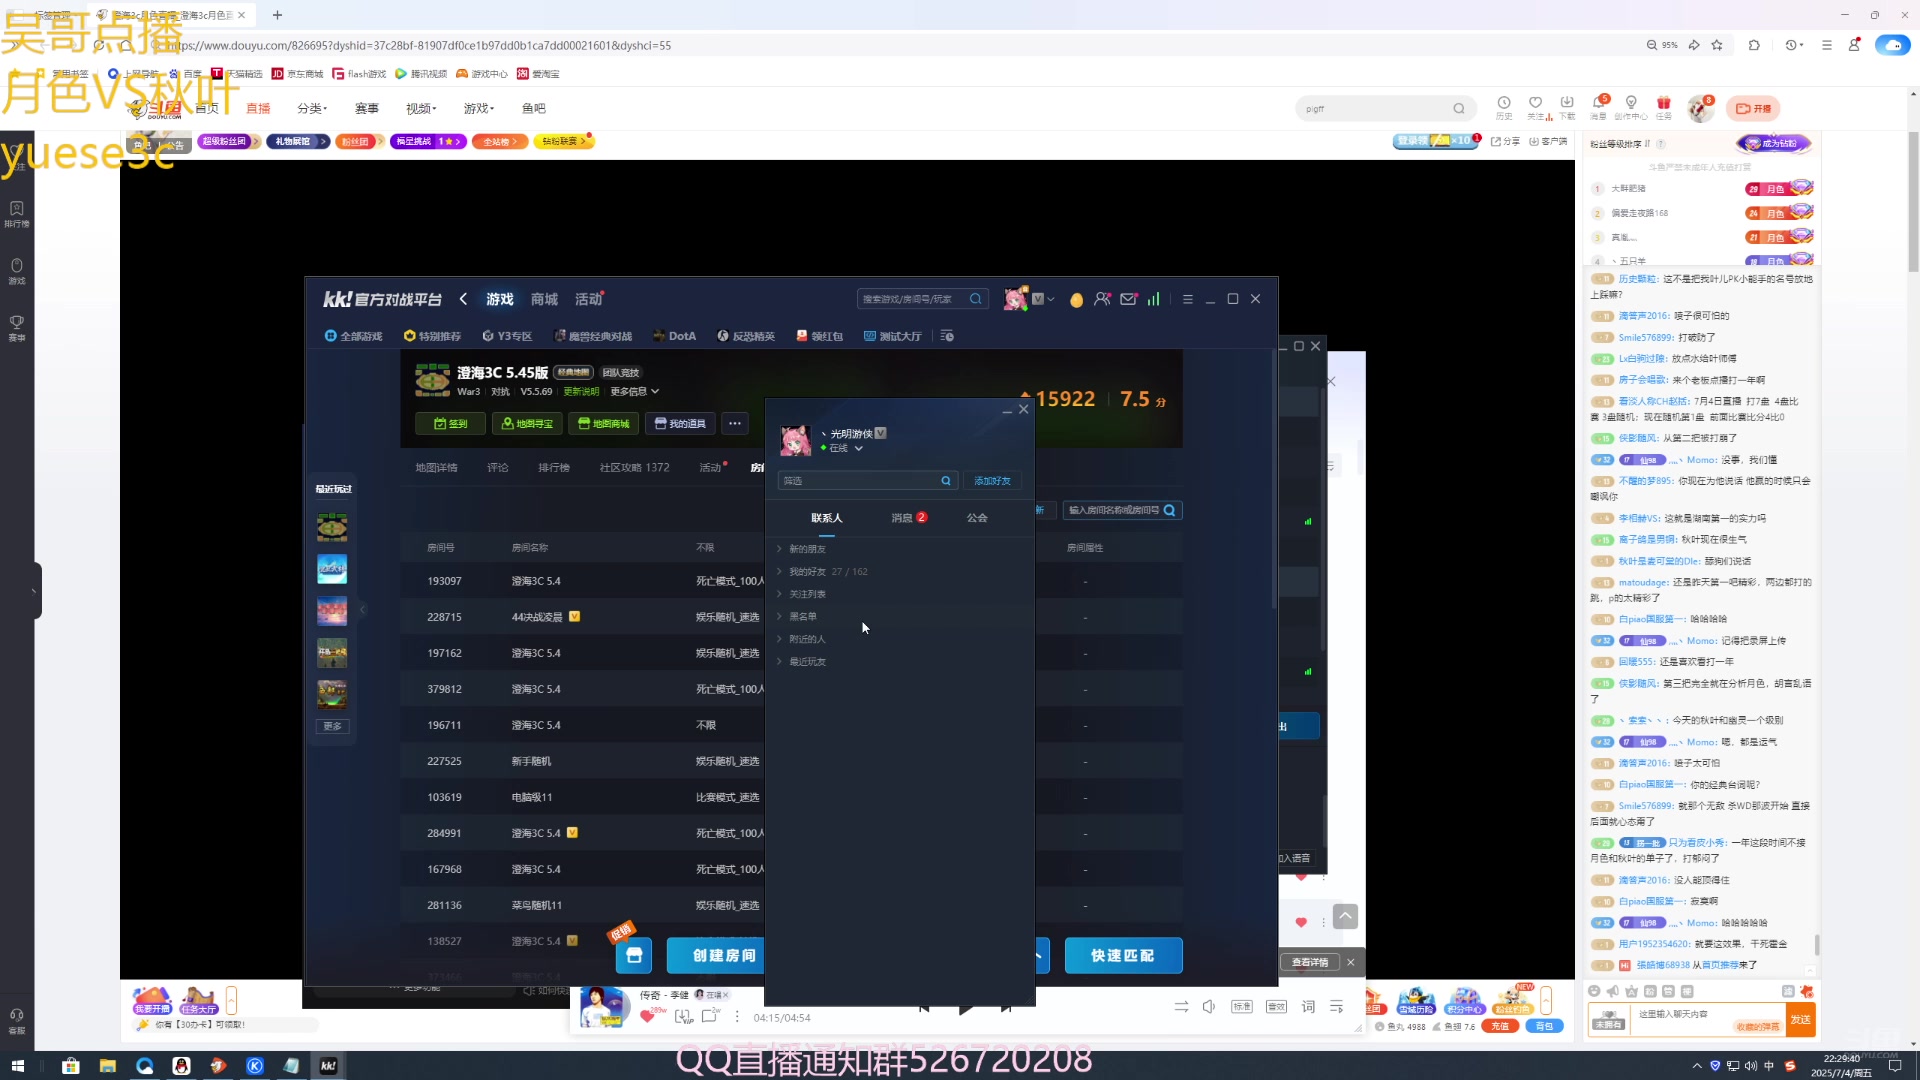Click the 分享 share icon
Screen dimensions: 1920x1080
(1505, 142)
